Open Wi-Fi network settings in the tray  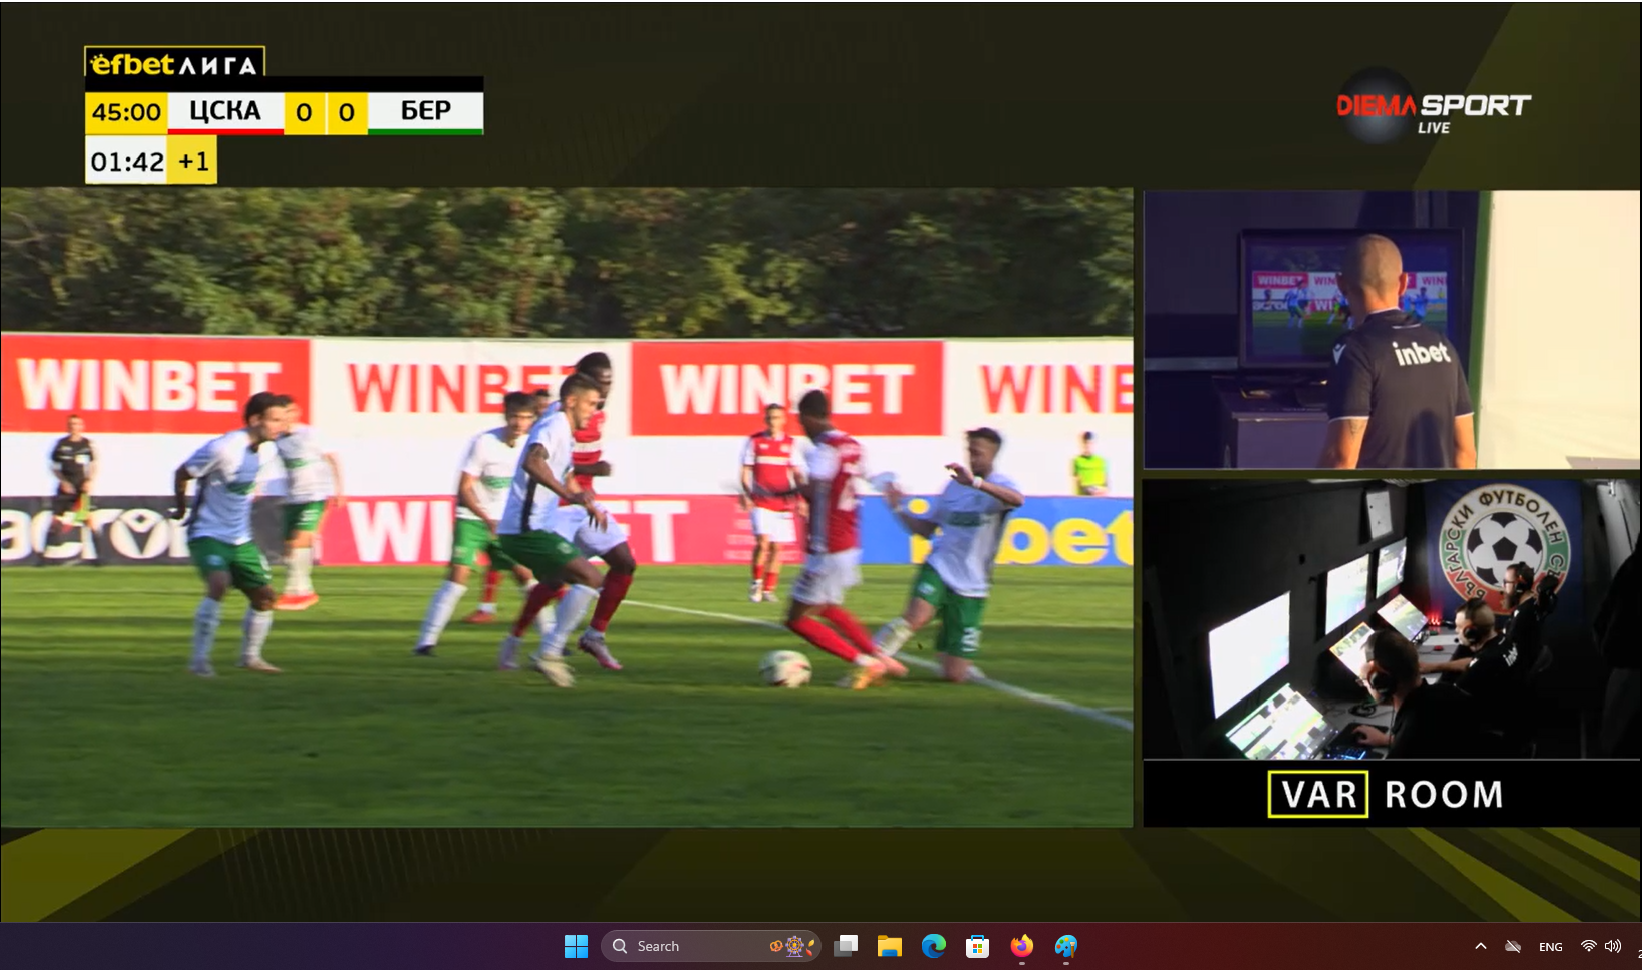1588,946
